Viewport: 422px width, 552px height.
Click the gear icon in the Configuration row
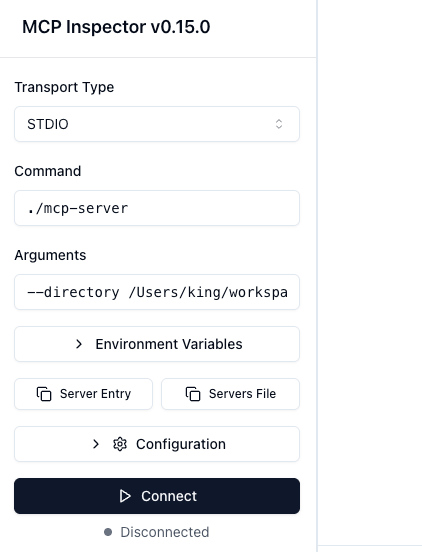coord(120,444)
